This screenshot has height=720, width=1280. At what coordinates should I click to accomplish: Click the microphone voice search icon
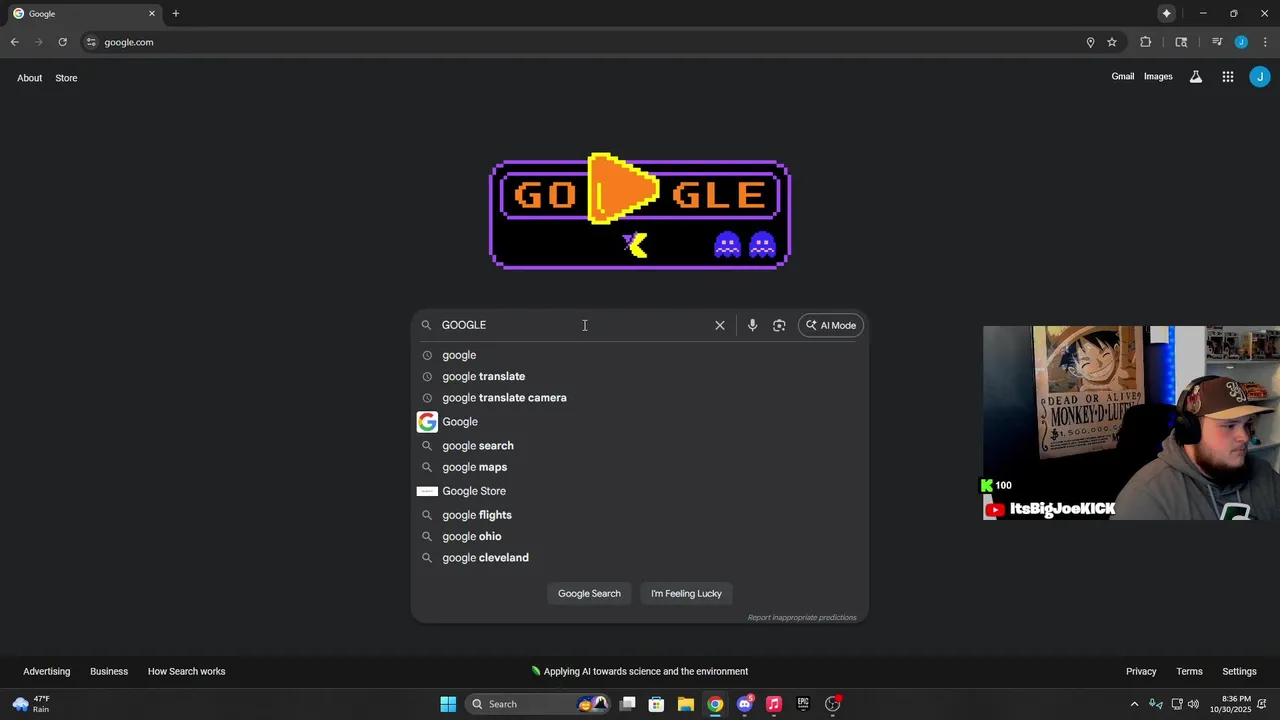click(x=752, y=325)
